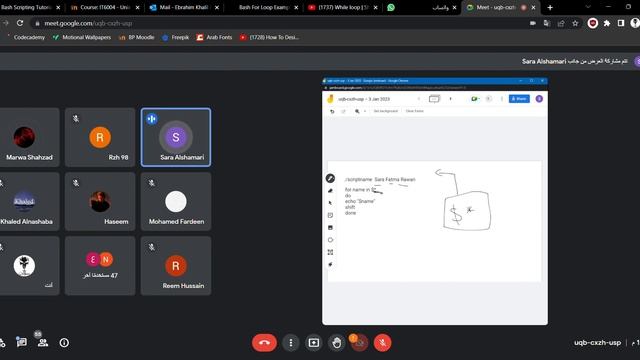Select Mohamed Fardeen participant tile
The width and height of the screenshot is (640, 360).
[x=176, y=201]
